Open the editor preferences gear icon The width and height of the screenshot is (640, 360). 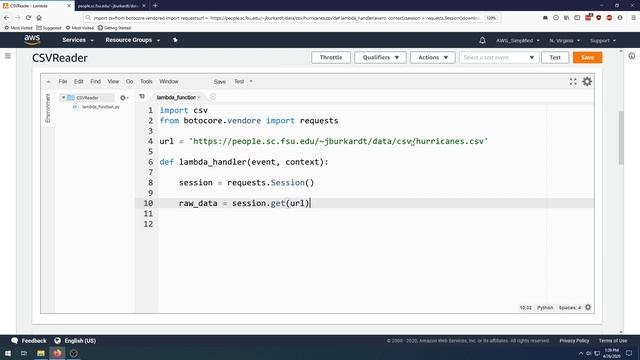[x=587, y=82]
